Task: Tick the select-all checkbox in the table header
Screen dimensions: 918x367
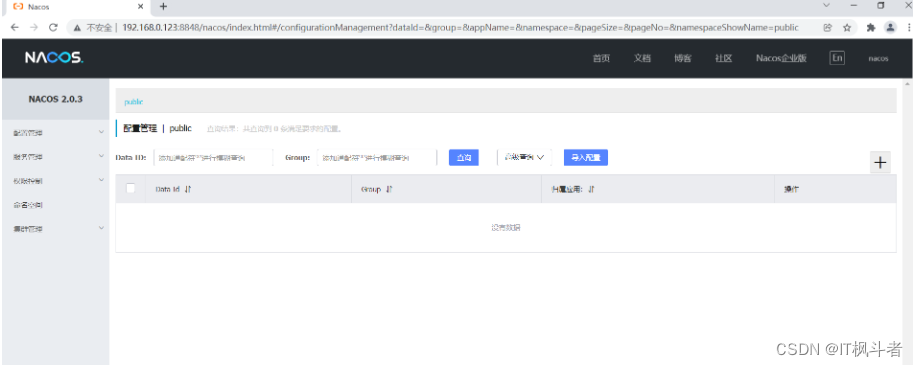Action: tap(131, 188)
